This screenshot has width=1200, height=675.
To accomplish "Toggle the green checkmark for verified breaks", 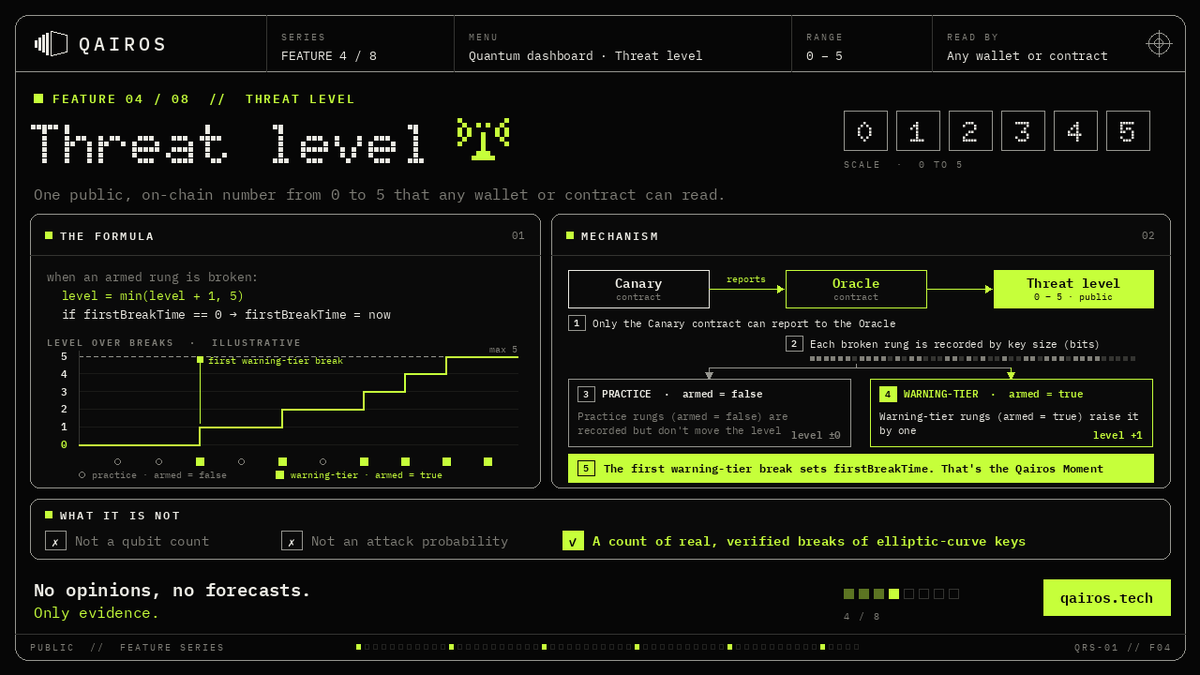I will click(x=573, y=541).
